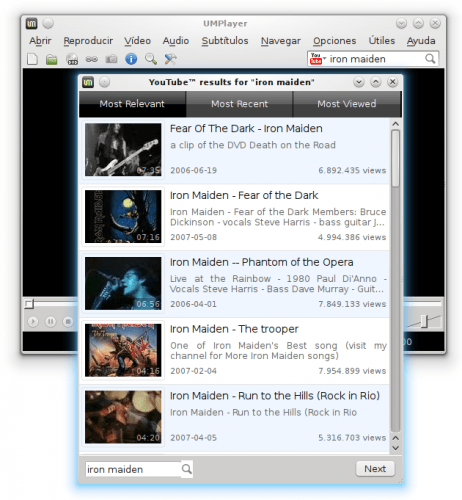Open the Vídeo menu
The image size is (462, 500).
pos(137,41)
